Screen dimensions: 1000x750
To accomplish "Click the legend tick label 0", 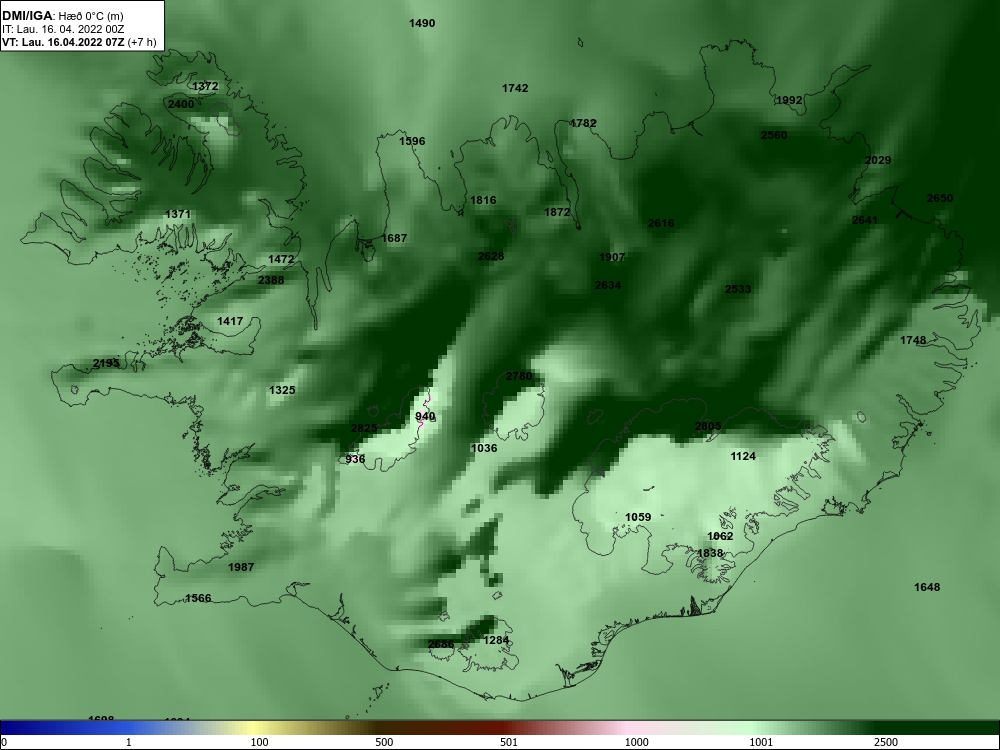I will [4, 742].
